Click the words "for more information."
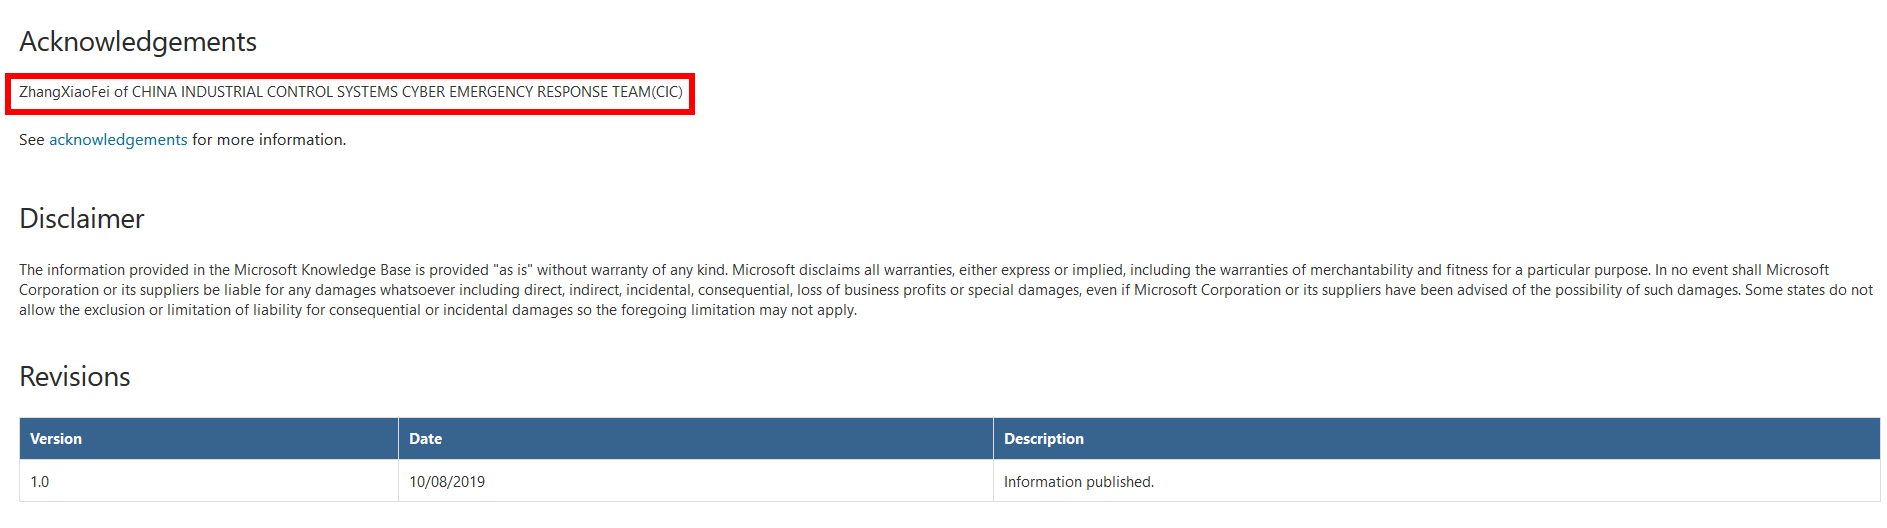Viewport: 1887px width, 528px height. pyautogui.click(x=269, y=140)
